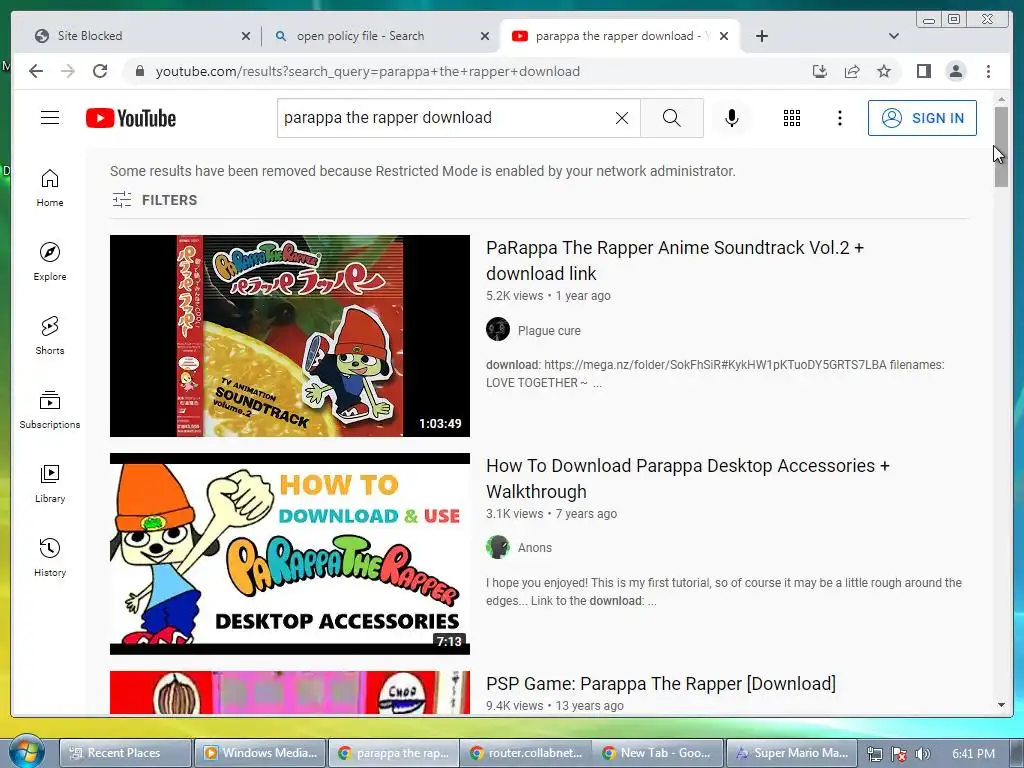
Task: Open the network tray icon
Action: coord(874,754)
